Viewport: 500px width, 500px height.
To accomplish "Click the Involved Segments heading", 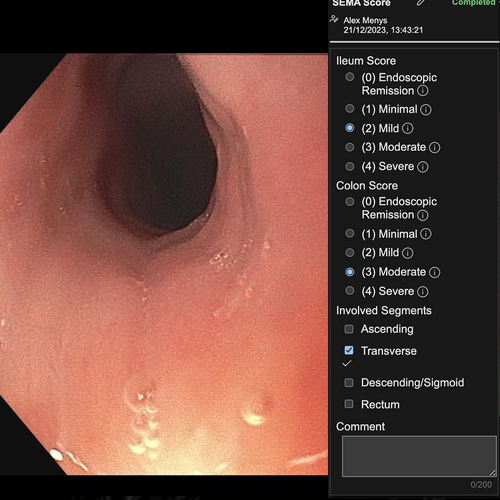I will (384, 311).
